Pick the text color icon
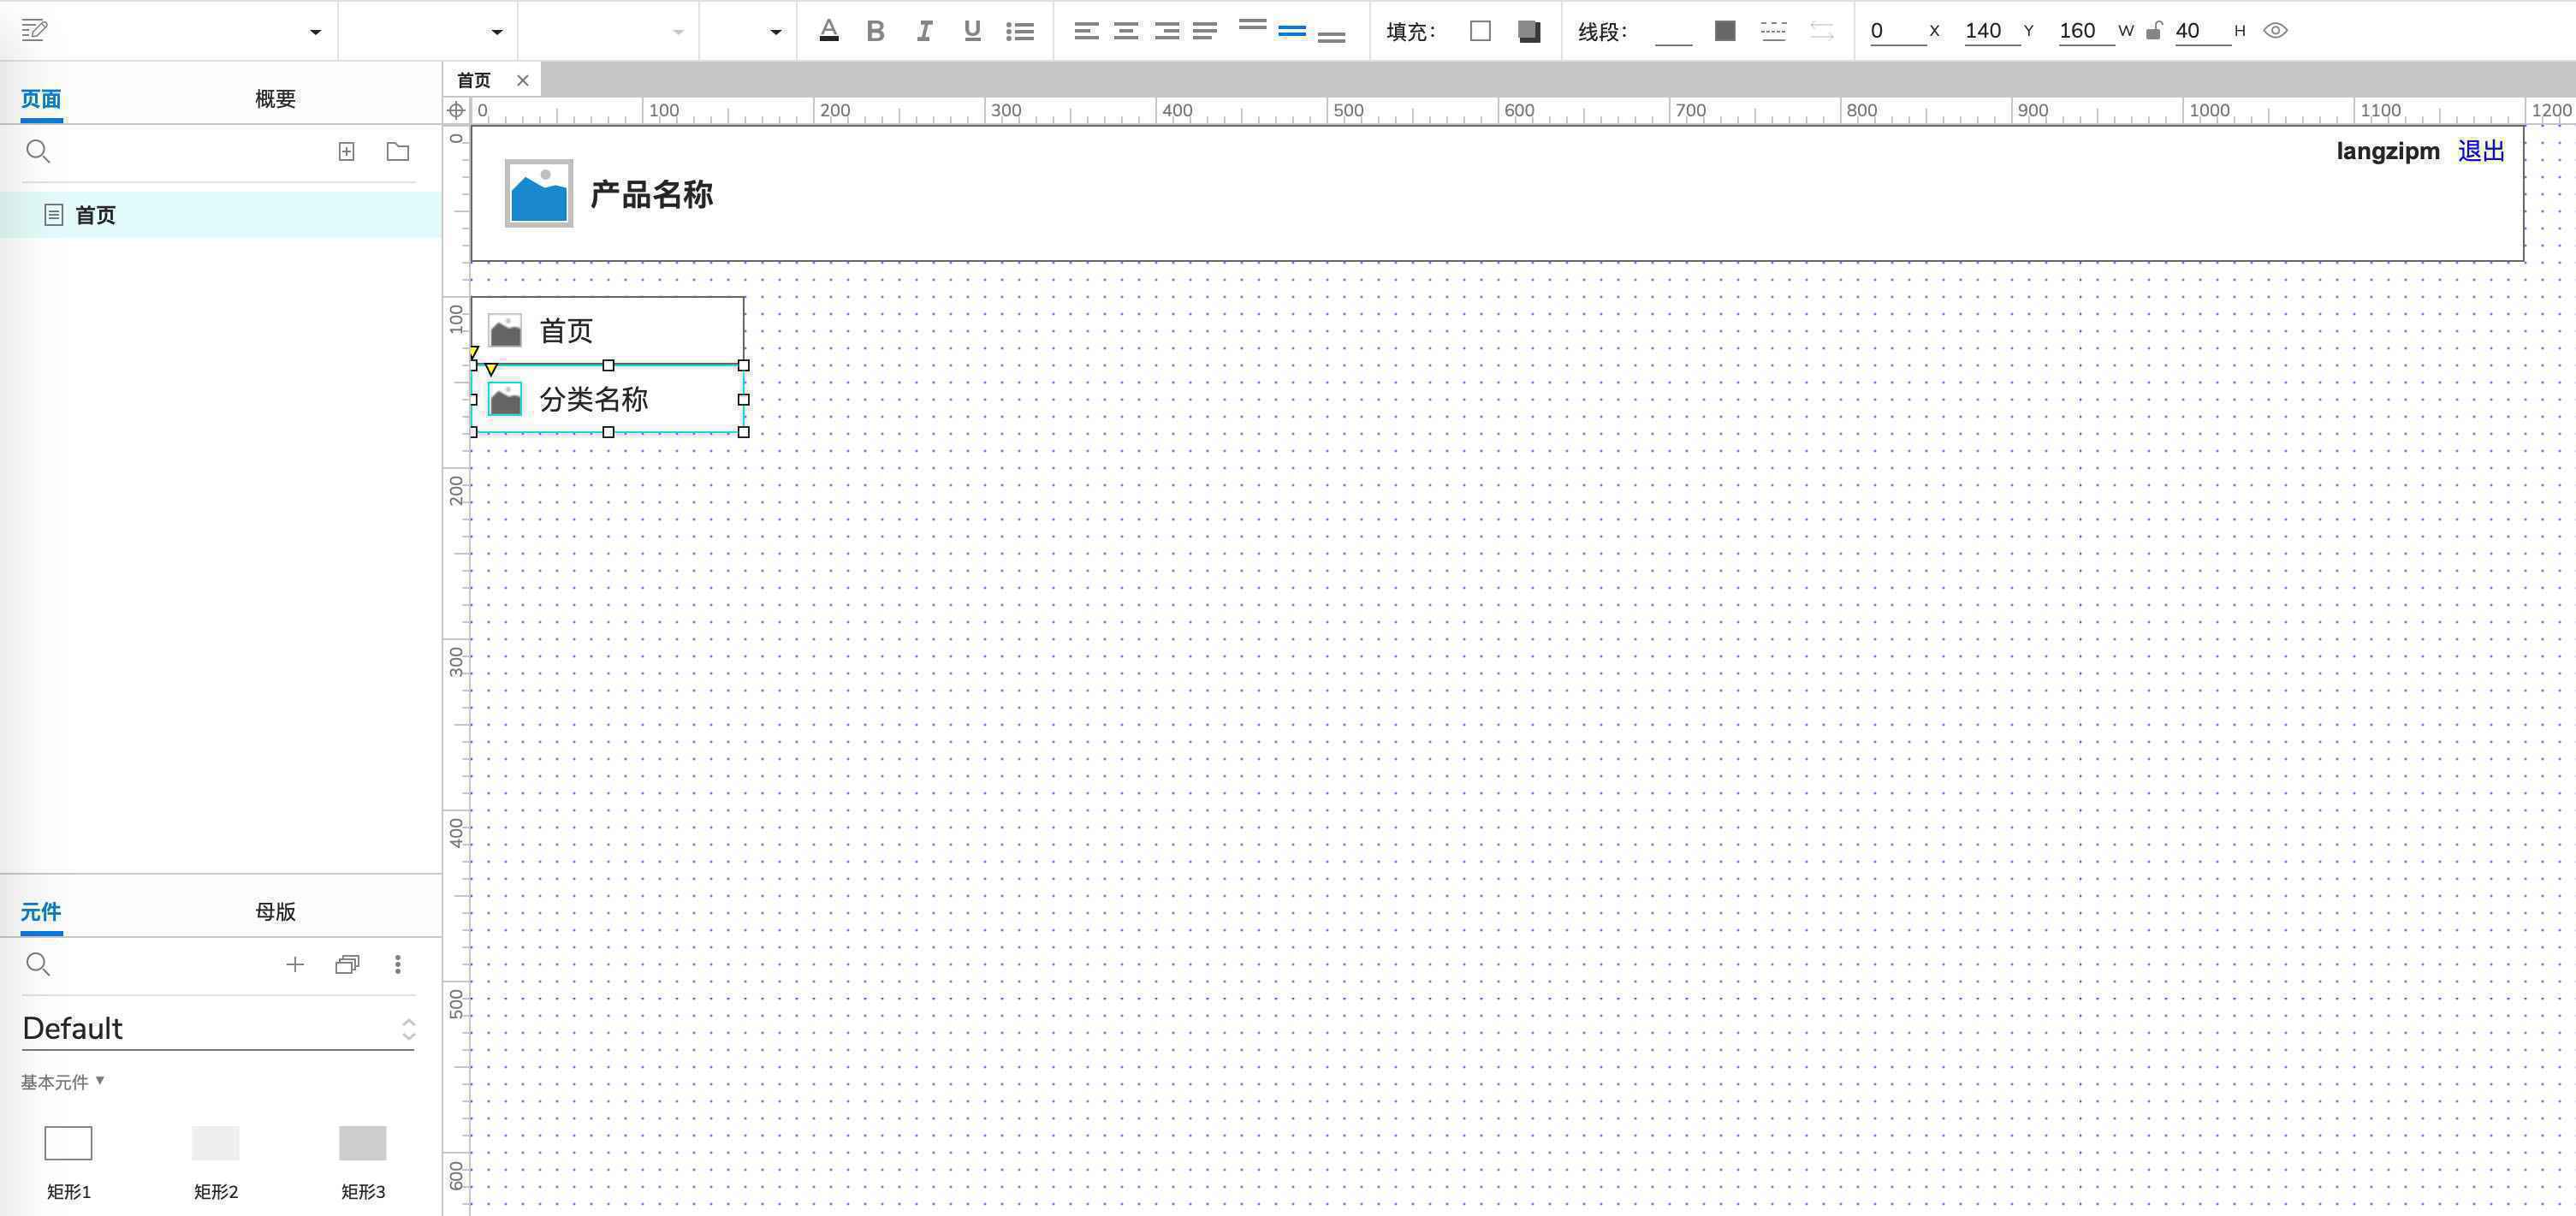Viewport: 2576px width, 1216px height. click(829, 31)
